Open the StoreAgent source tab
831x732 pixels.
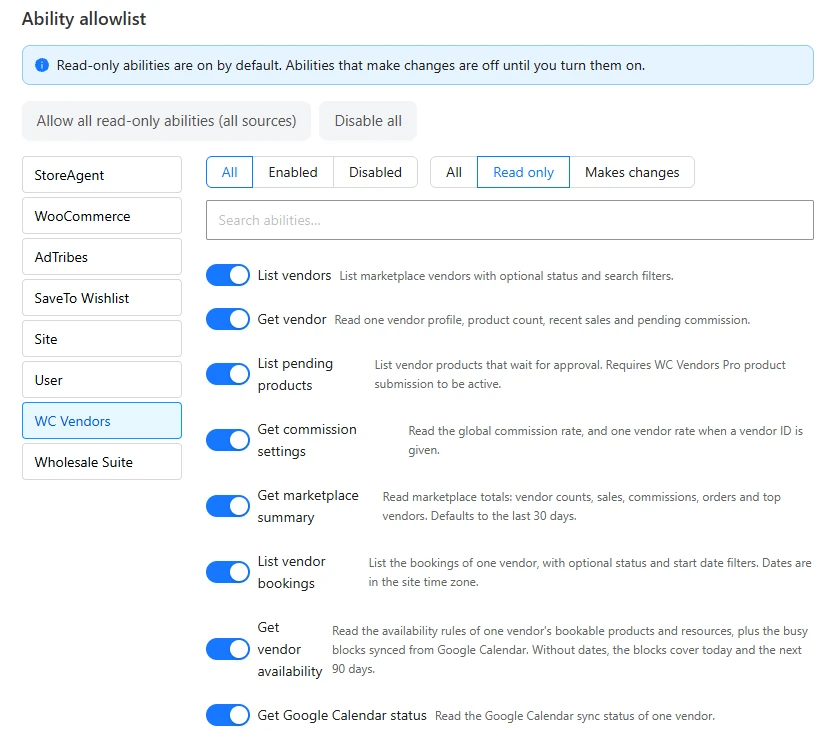click(x=102, y=175)
